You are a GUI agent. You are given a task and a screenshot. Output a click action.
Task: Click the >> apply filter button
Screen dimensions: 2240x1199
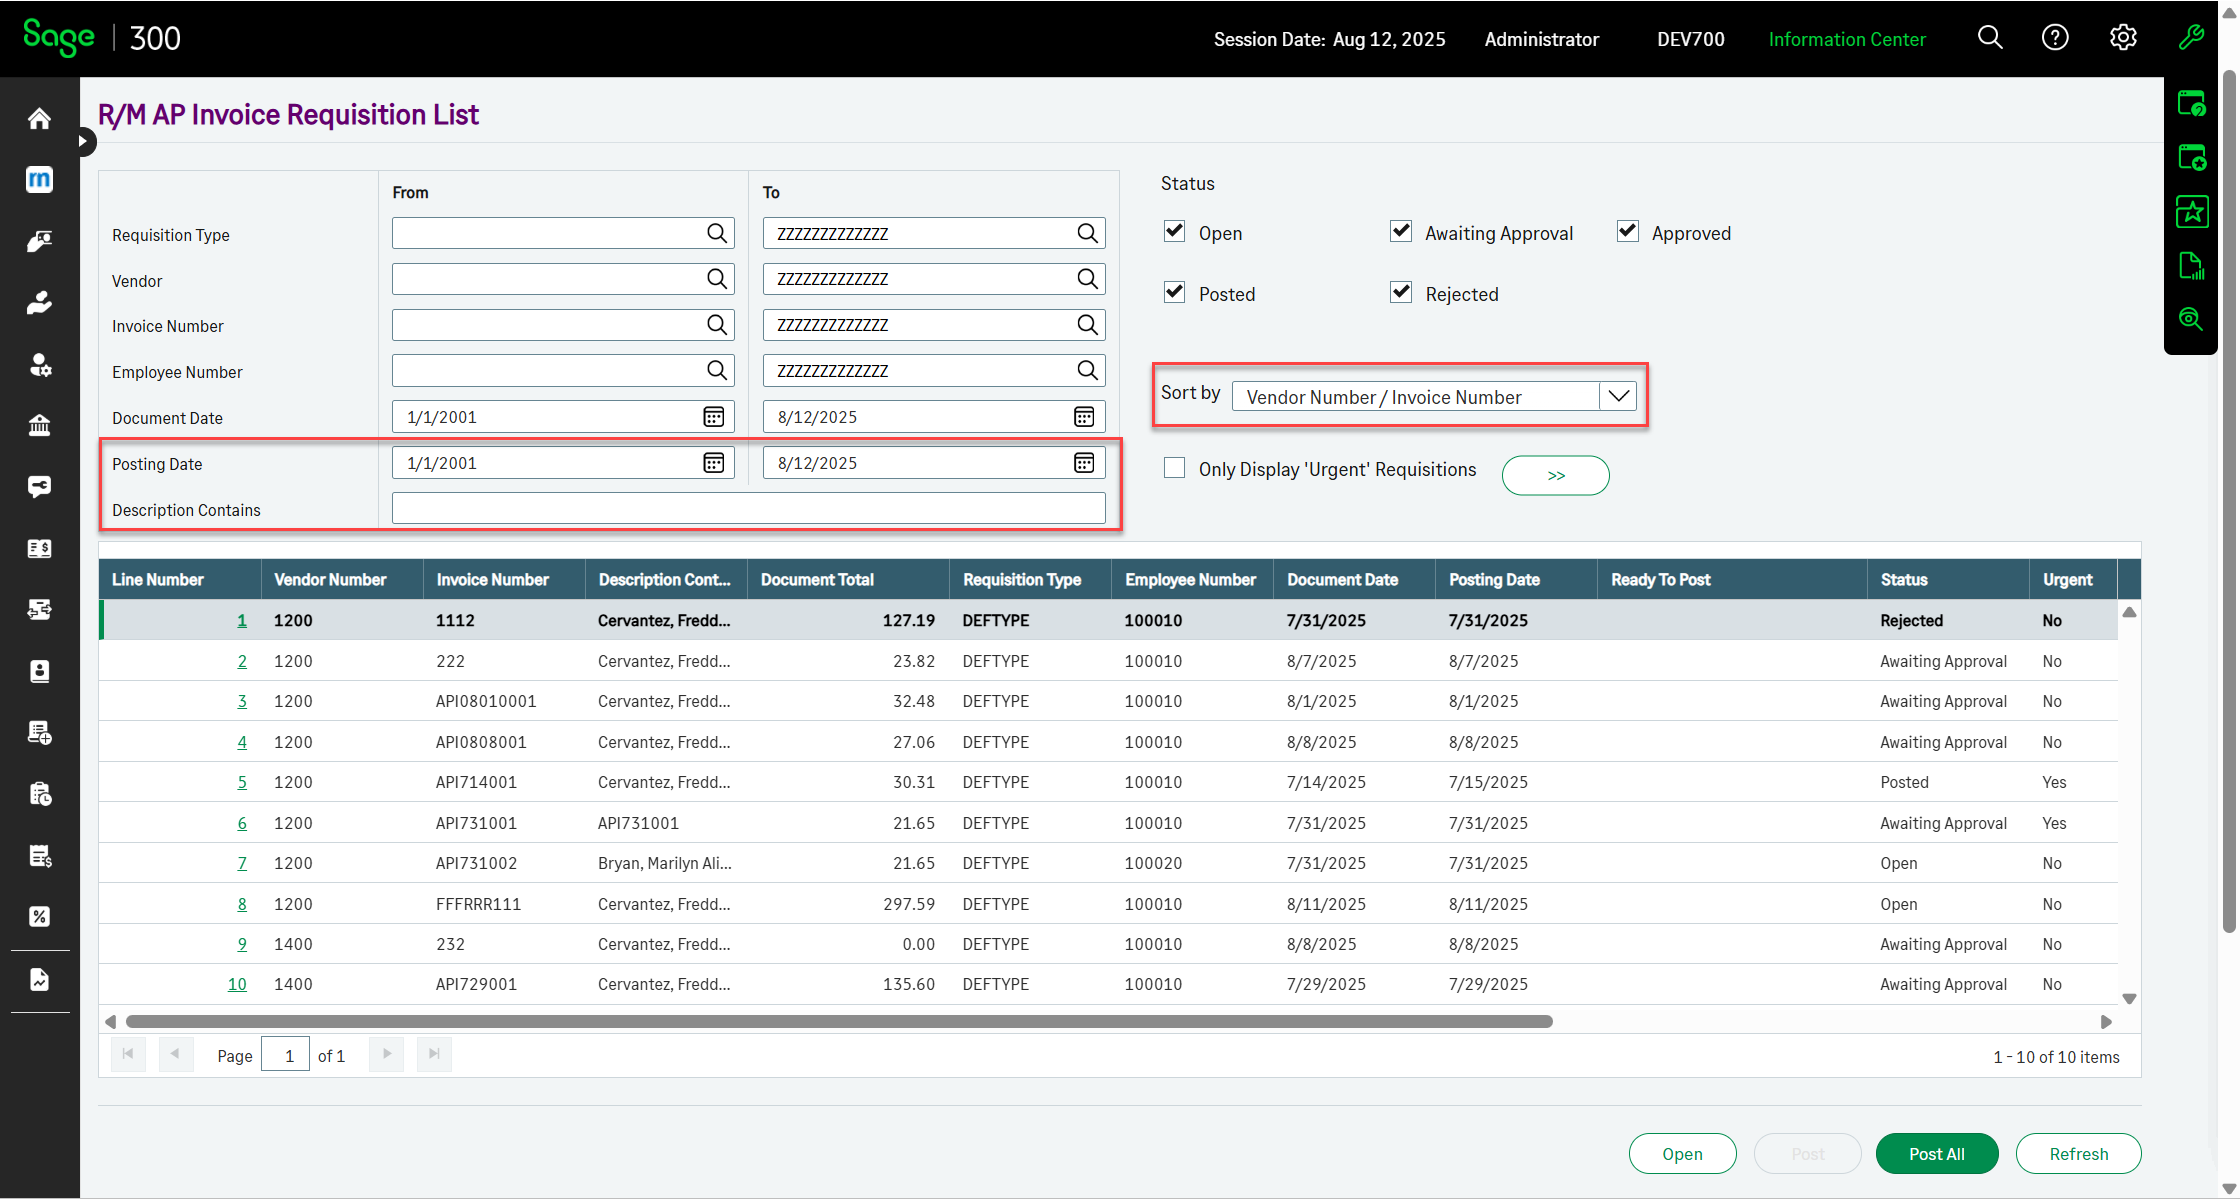click(1556, 475)
